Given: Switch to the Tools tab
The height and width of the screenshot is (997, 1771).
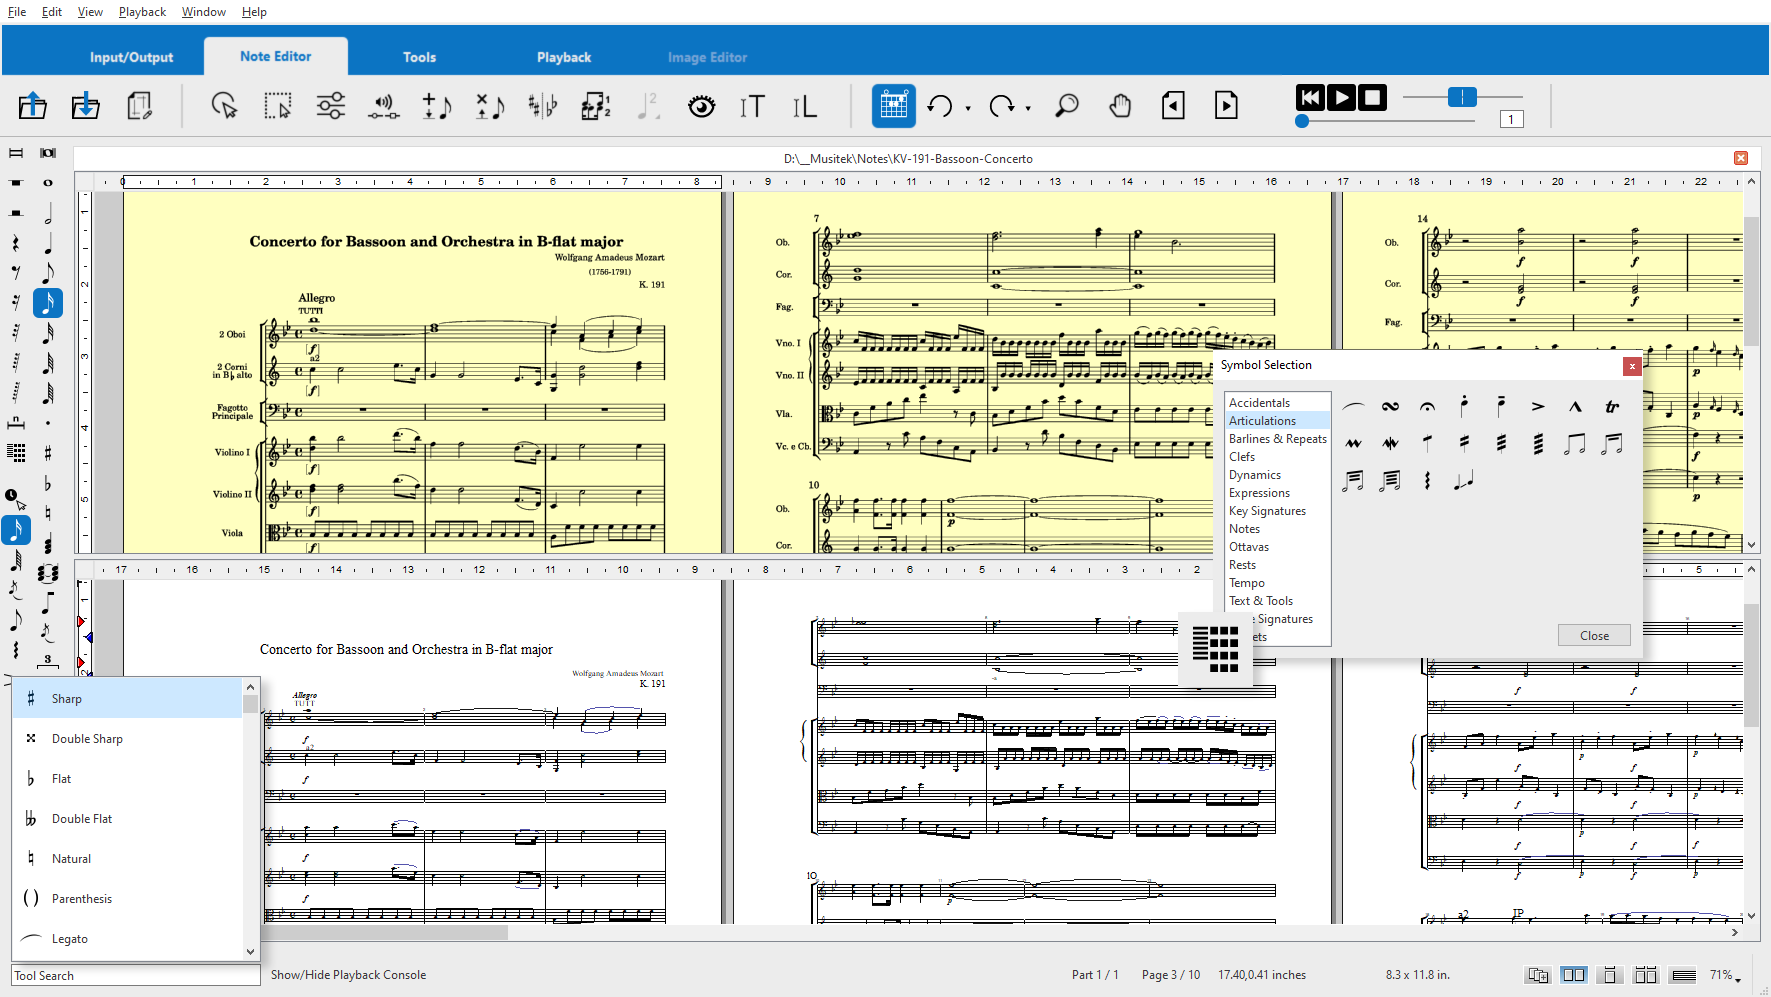Looking at the screenshot, I should [419, 57].
